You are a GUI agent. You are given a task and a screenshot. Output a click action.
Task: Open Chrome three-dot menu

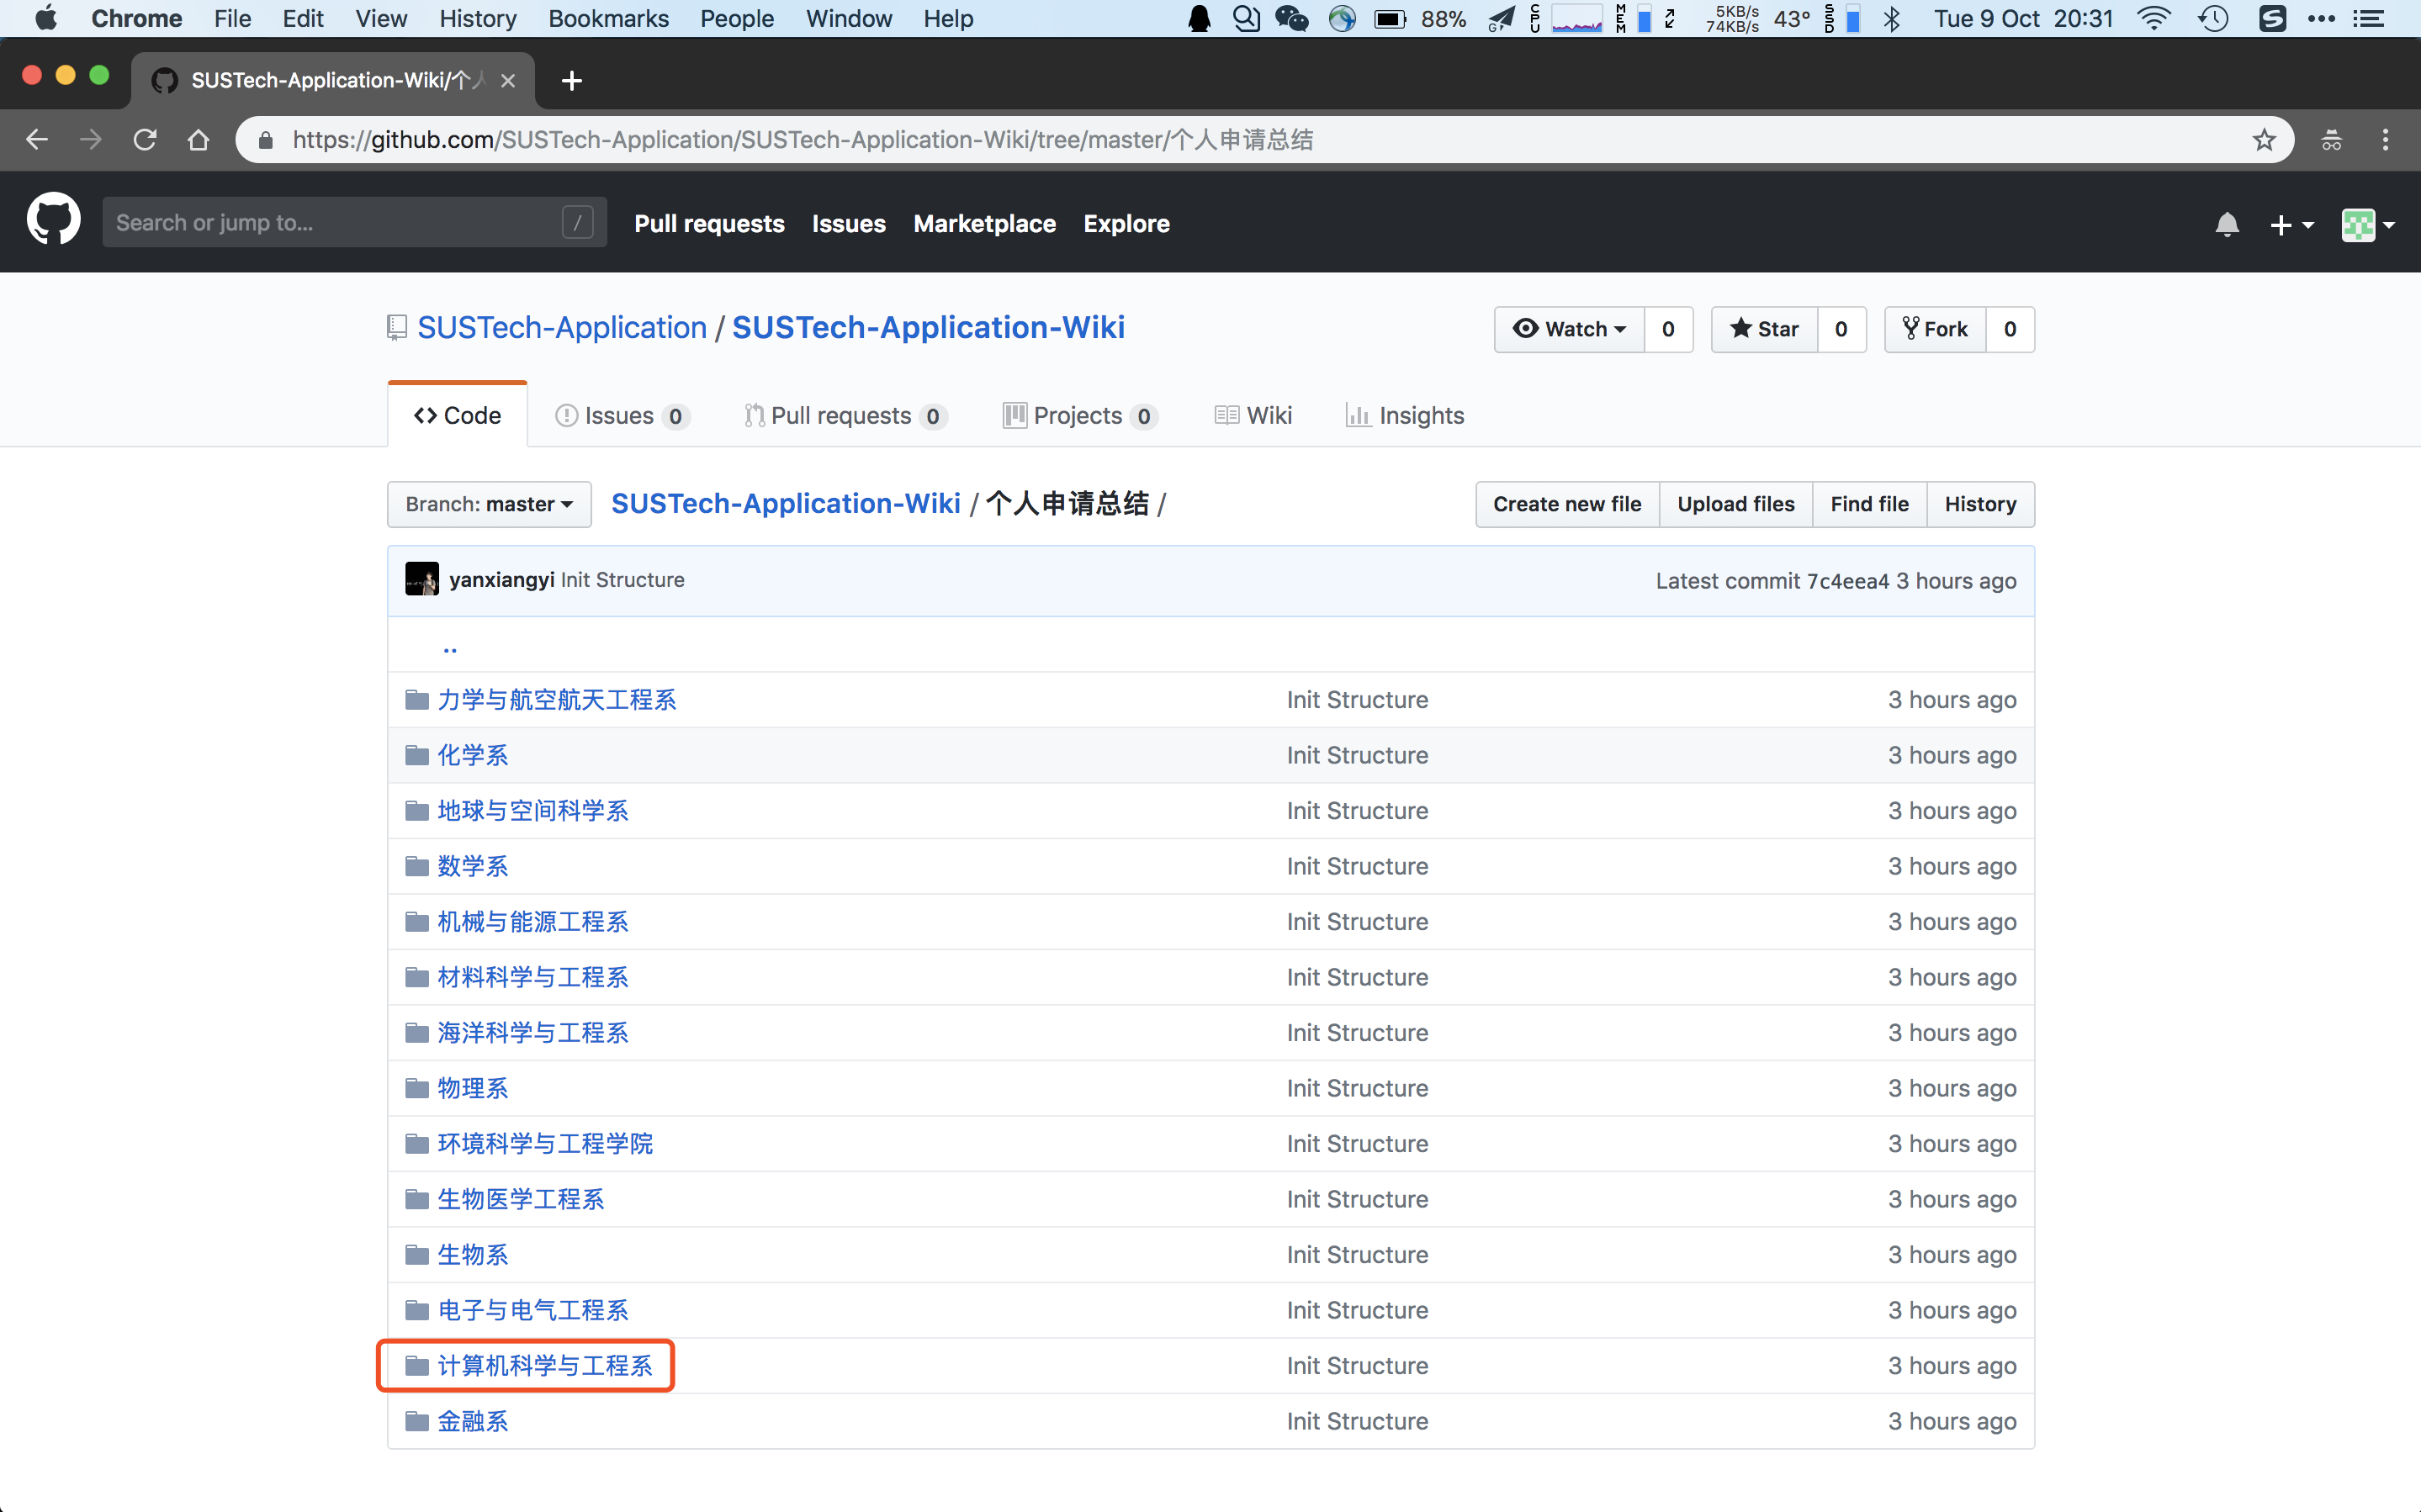click(2385, 140)
